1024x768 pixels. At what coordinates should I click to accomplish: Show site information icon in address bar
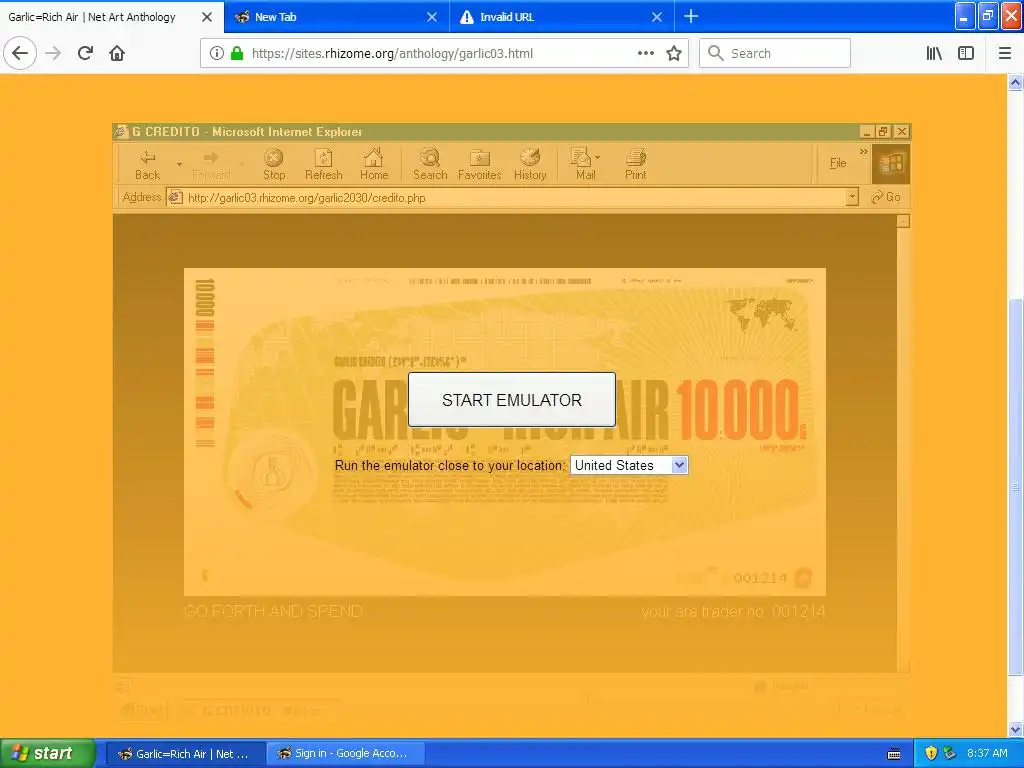point(217,54)
